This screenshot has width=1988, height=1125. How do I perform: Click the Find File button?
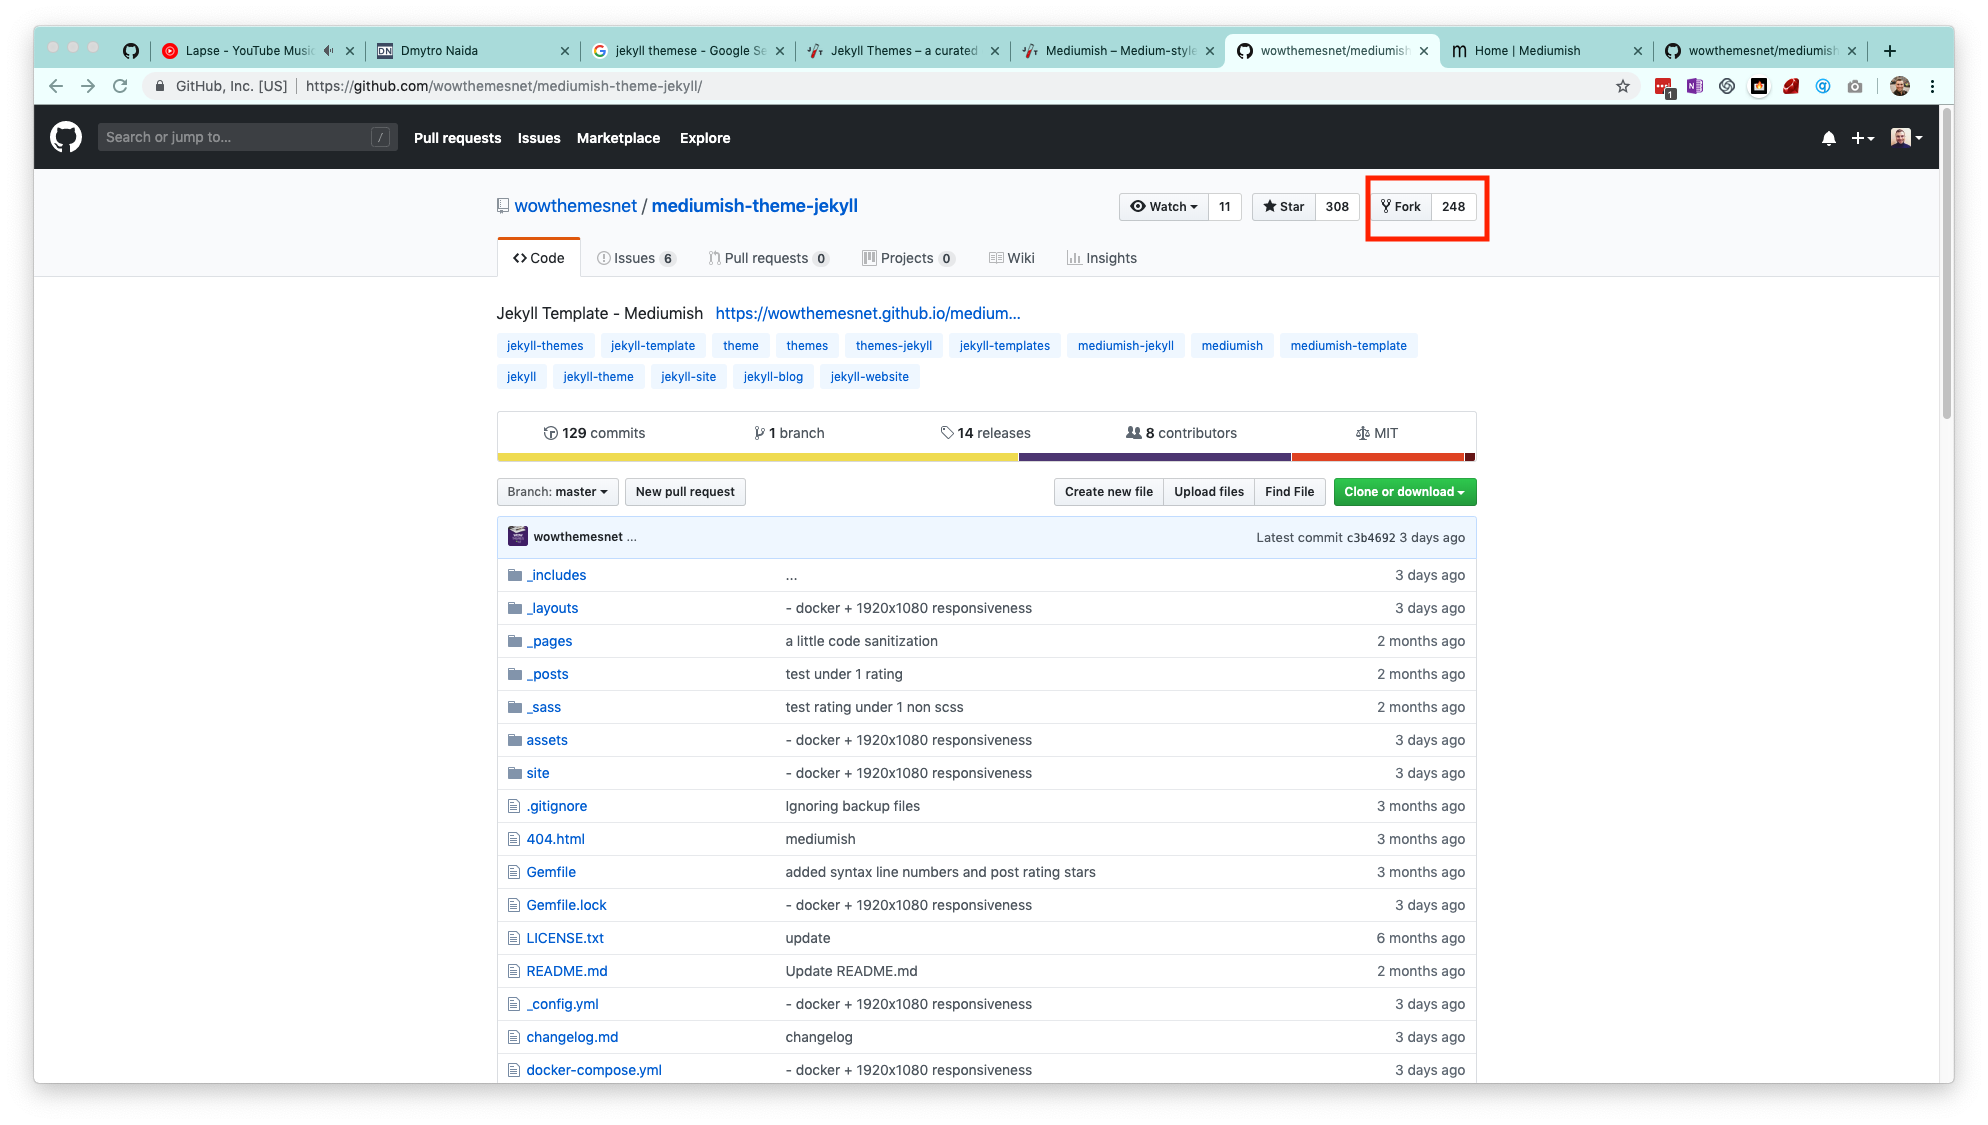click(1289, 491)
